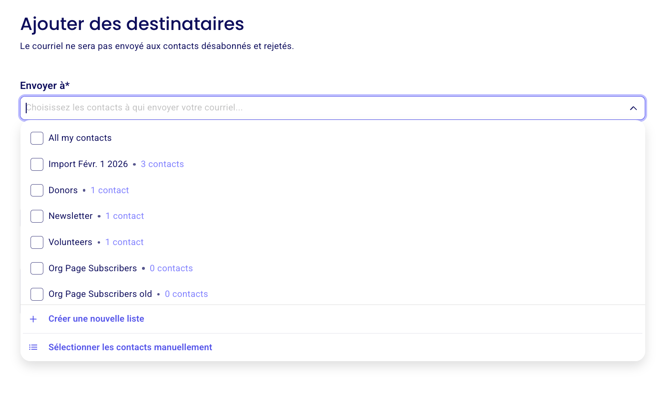Click the list icon for manual selection
Screen dimensions: 670x413
(x=33, y=347)
